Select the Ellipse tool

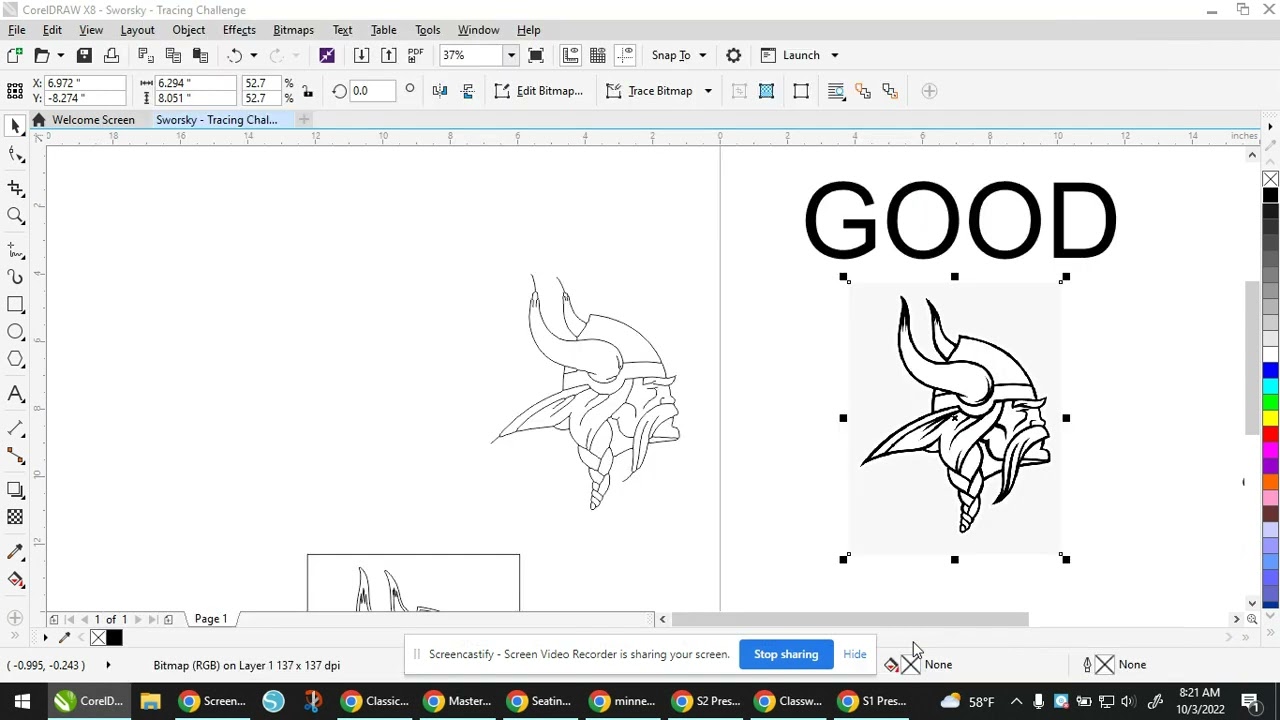pos(15,332)
